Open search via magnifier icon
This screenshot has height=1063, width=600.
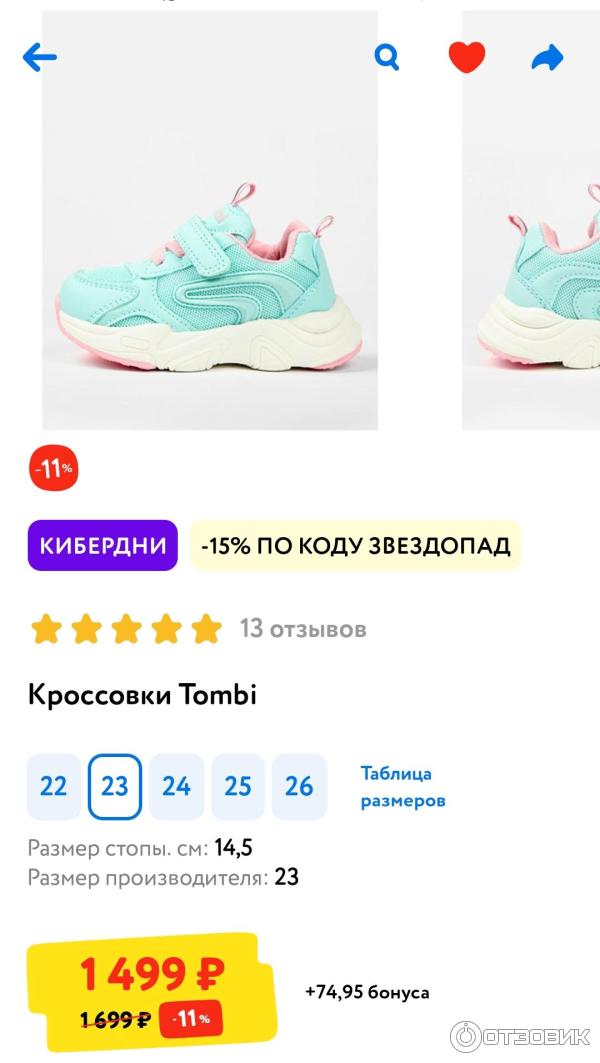tap(387, 57)
